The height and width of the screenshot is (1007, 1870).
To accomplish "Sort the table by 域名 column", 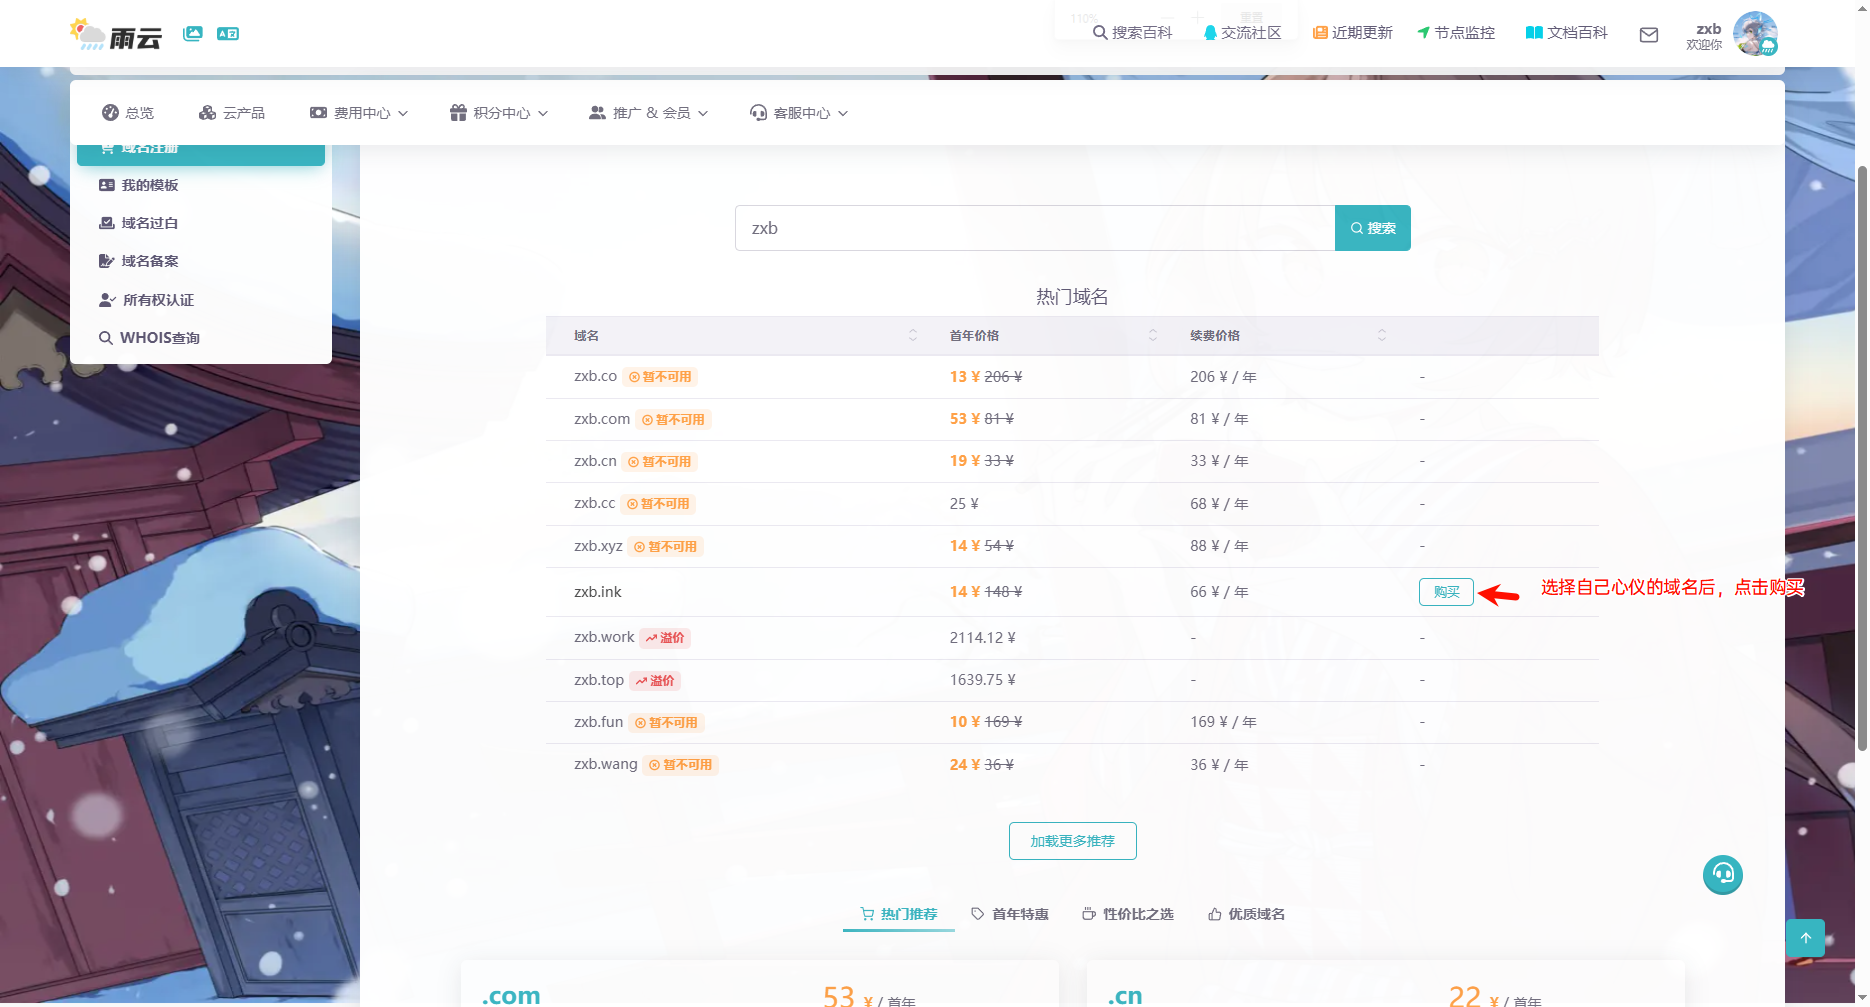I will pos(912,336).
